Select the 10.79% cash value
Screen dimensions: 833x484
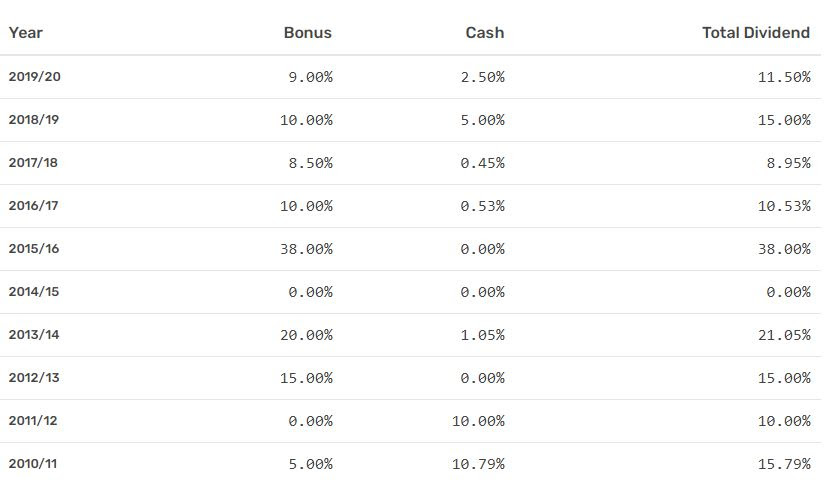[478, 464]
